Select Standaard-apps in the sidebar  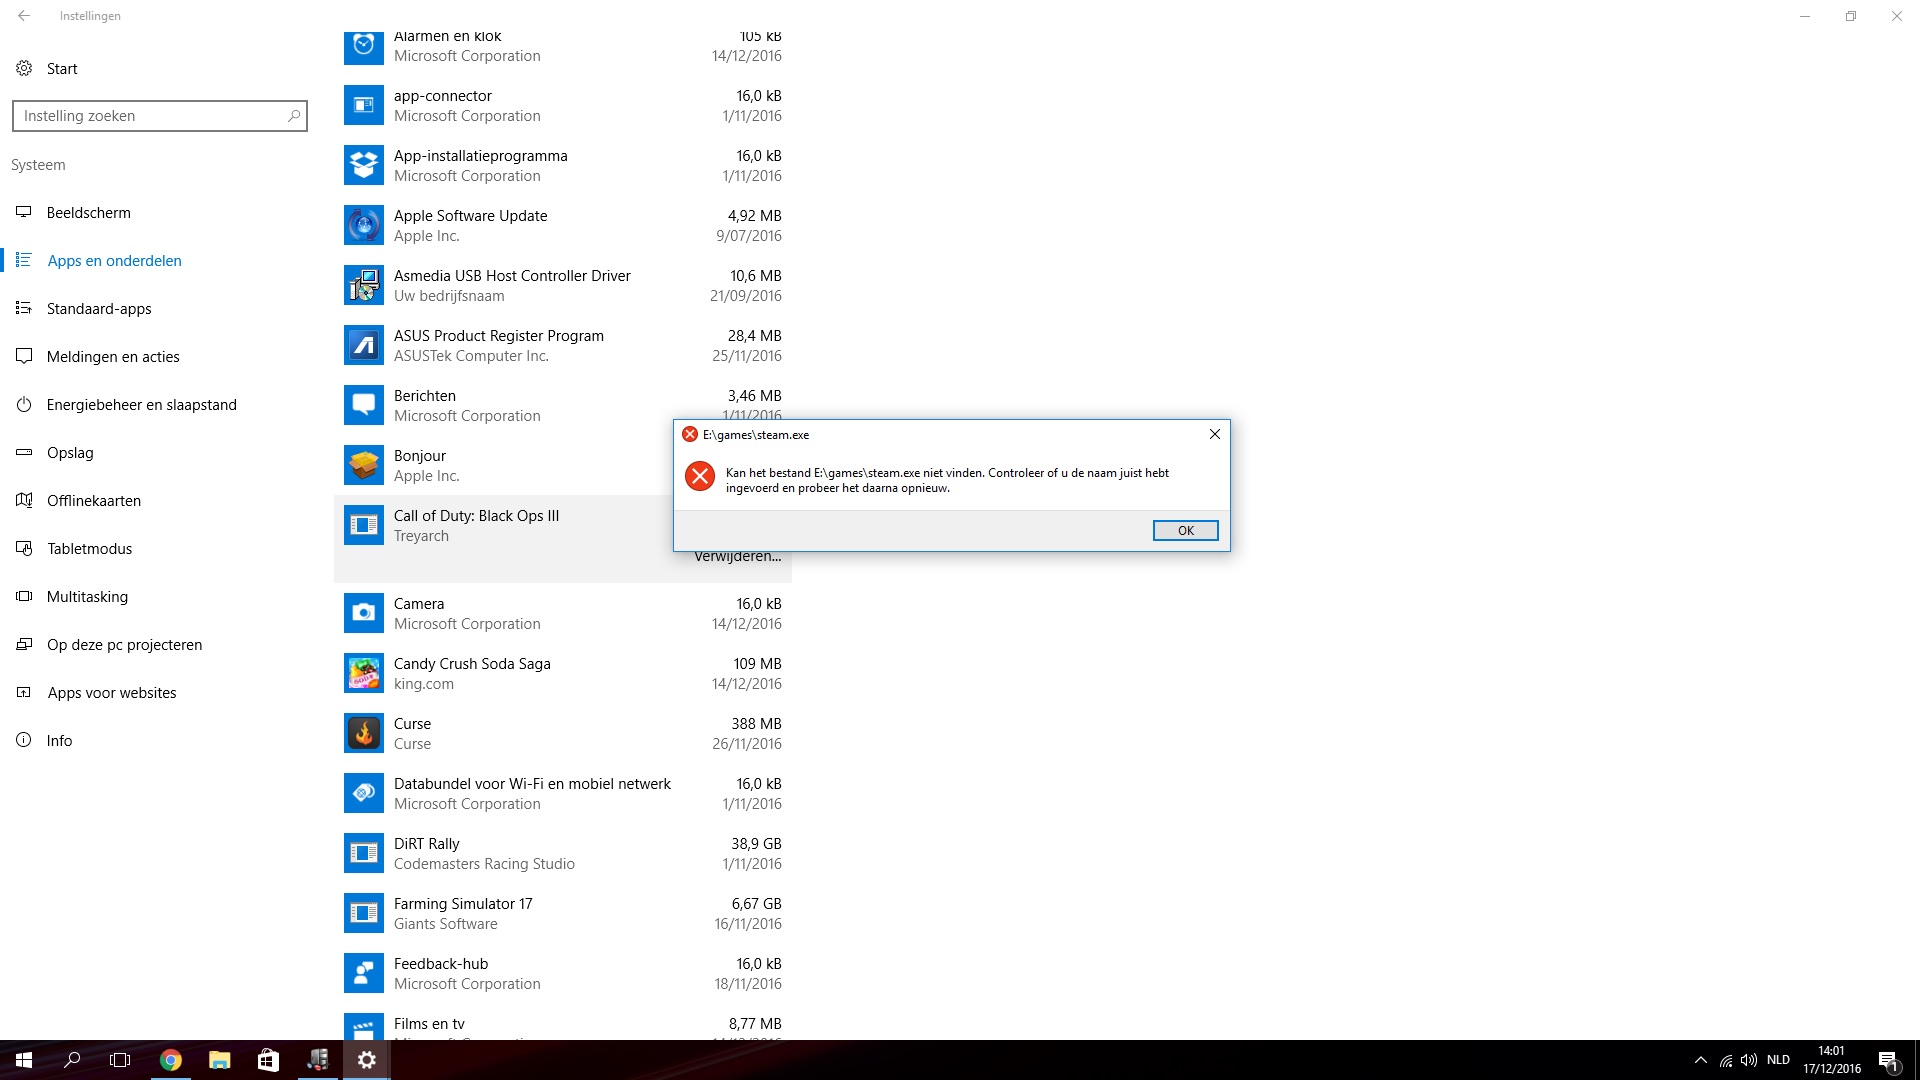[x=99, y=308]
